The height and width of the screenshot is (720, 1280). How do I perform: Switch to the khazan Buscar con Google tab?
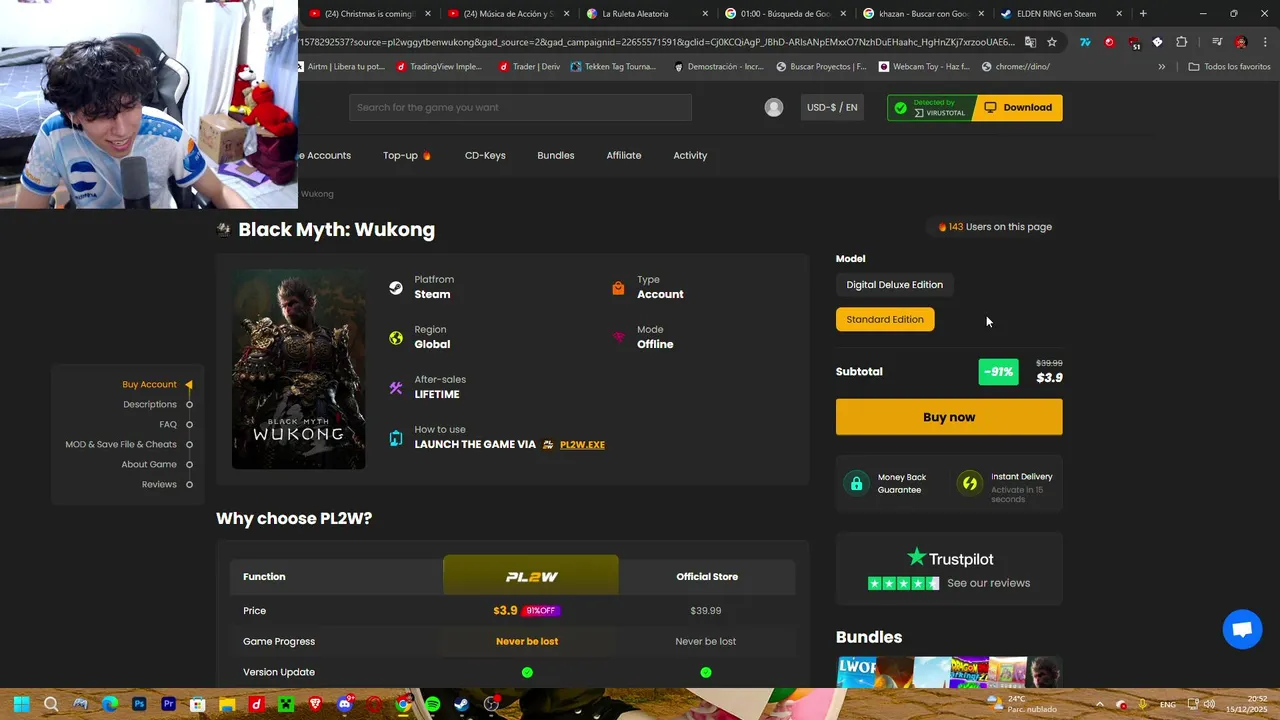click(923, 14)
